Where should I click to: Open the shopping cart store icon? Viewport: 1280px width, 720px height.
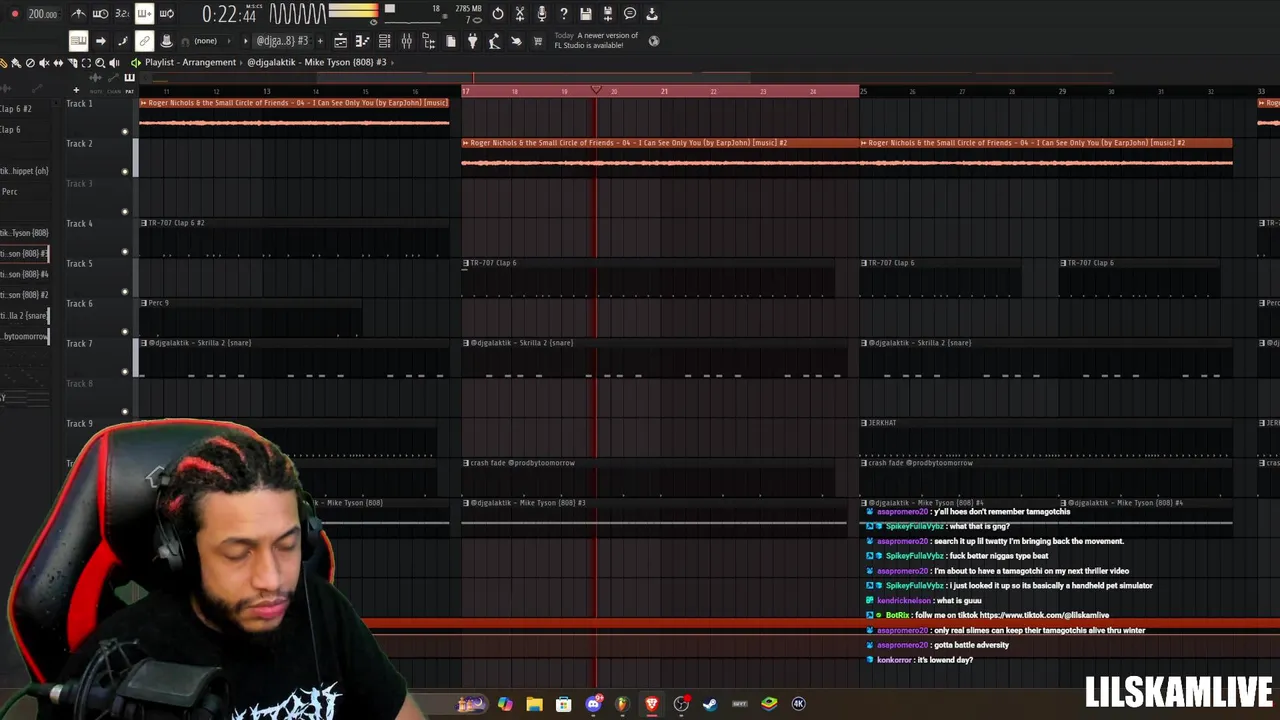538,41
